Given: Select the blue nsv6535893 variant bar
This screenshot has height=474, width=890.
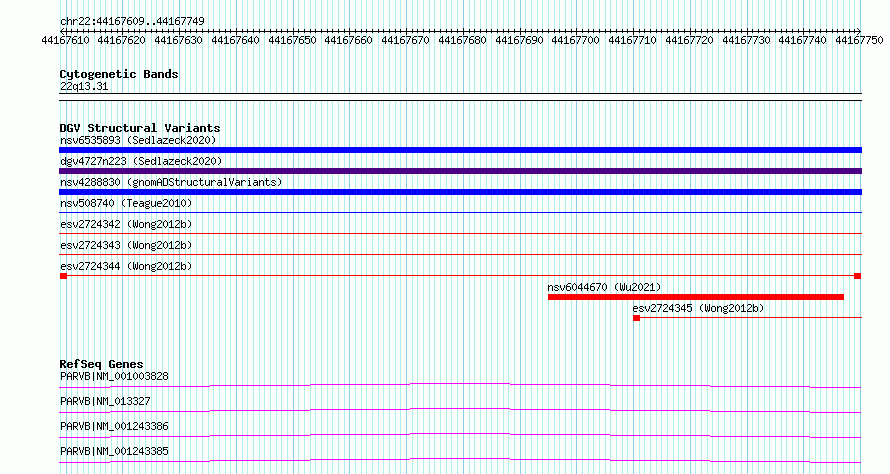Looking at the screenshot, I should tap(460, 150).
